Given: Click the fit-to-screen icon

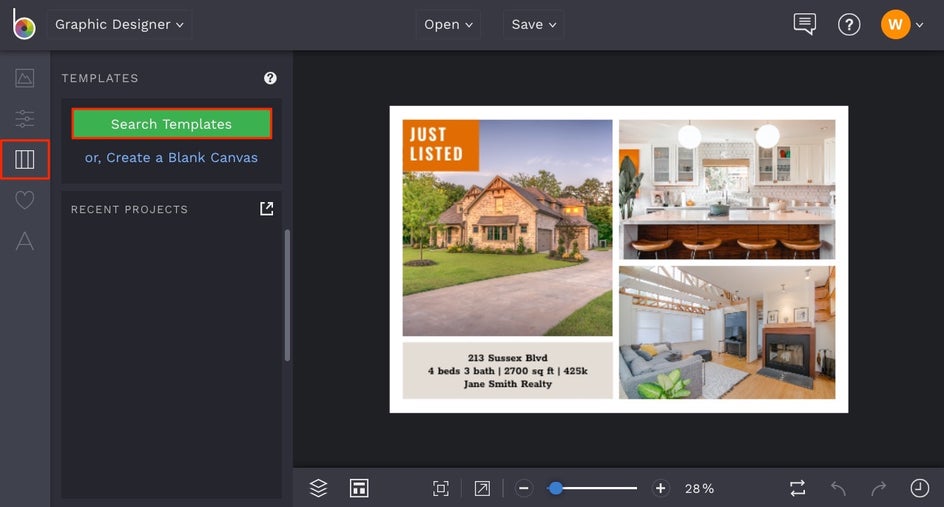Looking at the screenshot, I should click(440, 488).
